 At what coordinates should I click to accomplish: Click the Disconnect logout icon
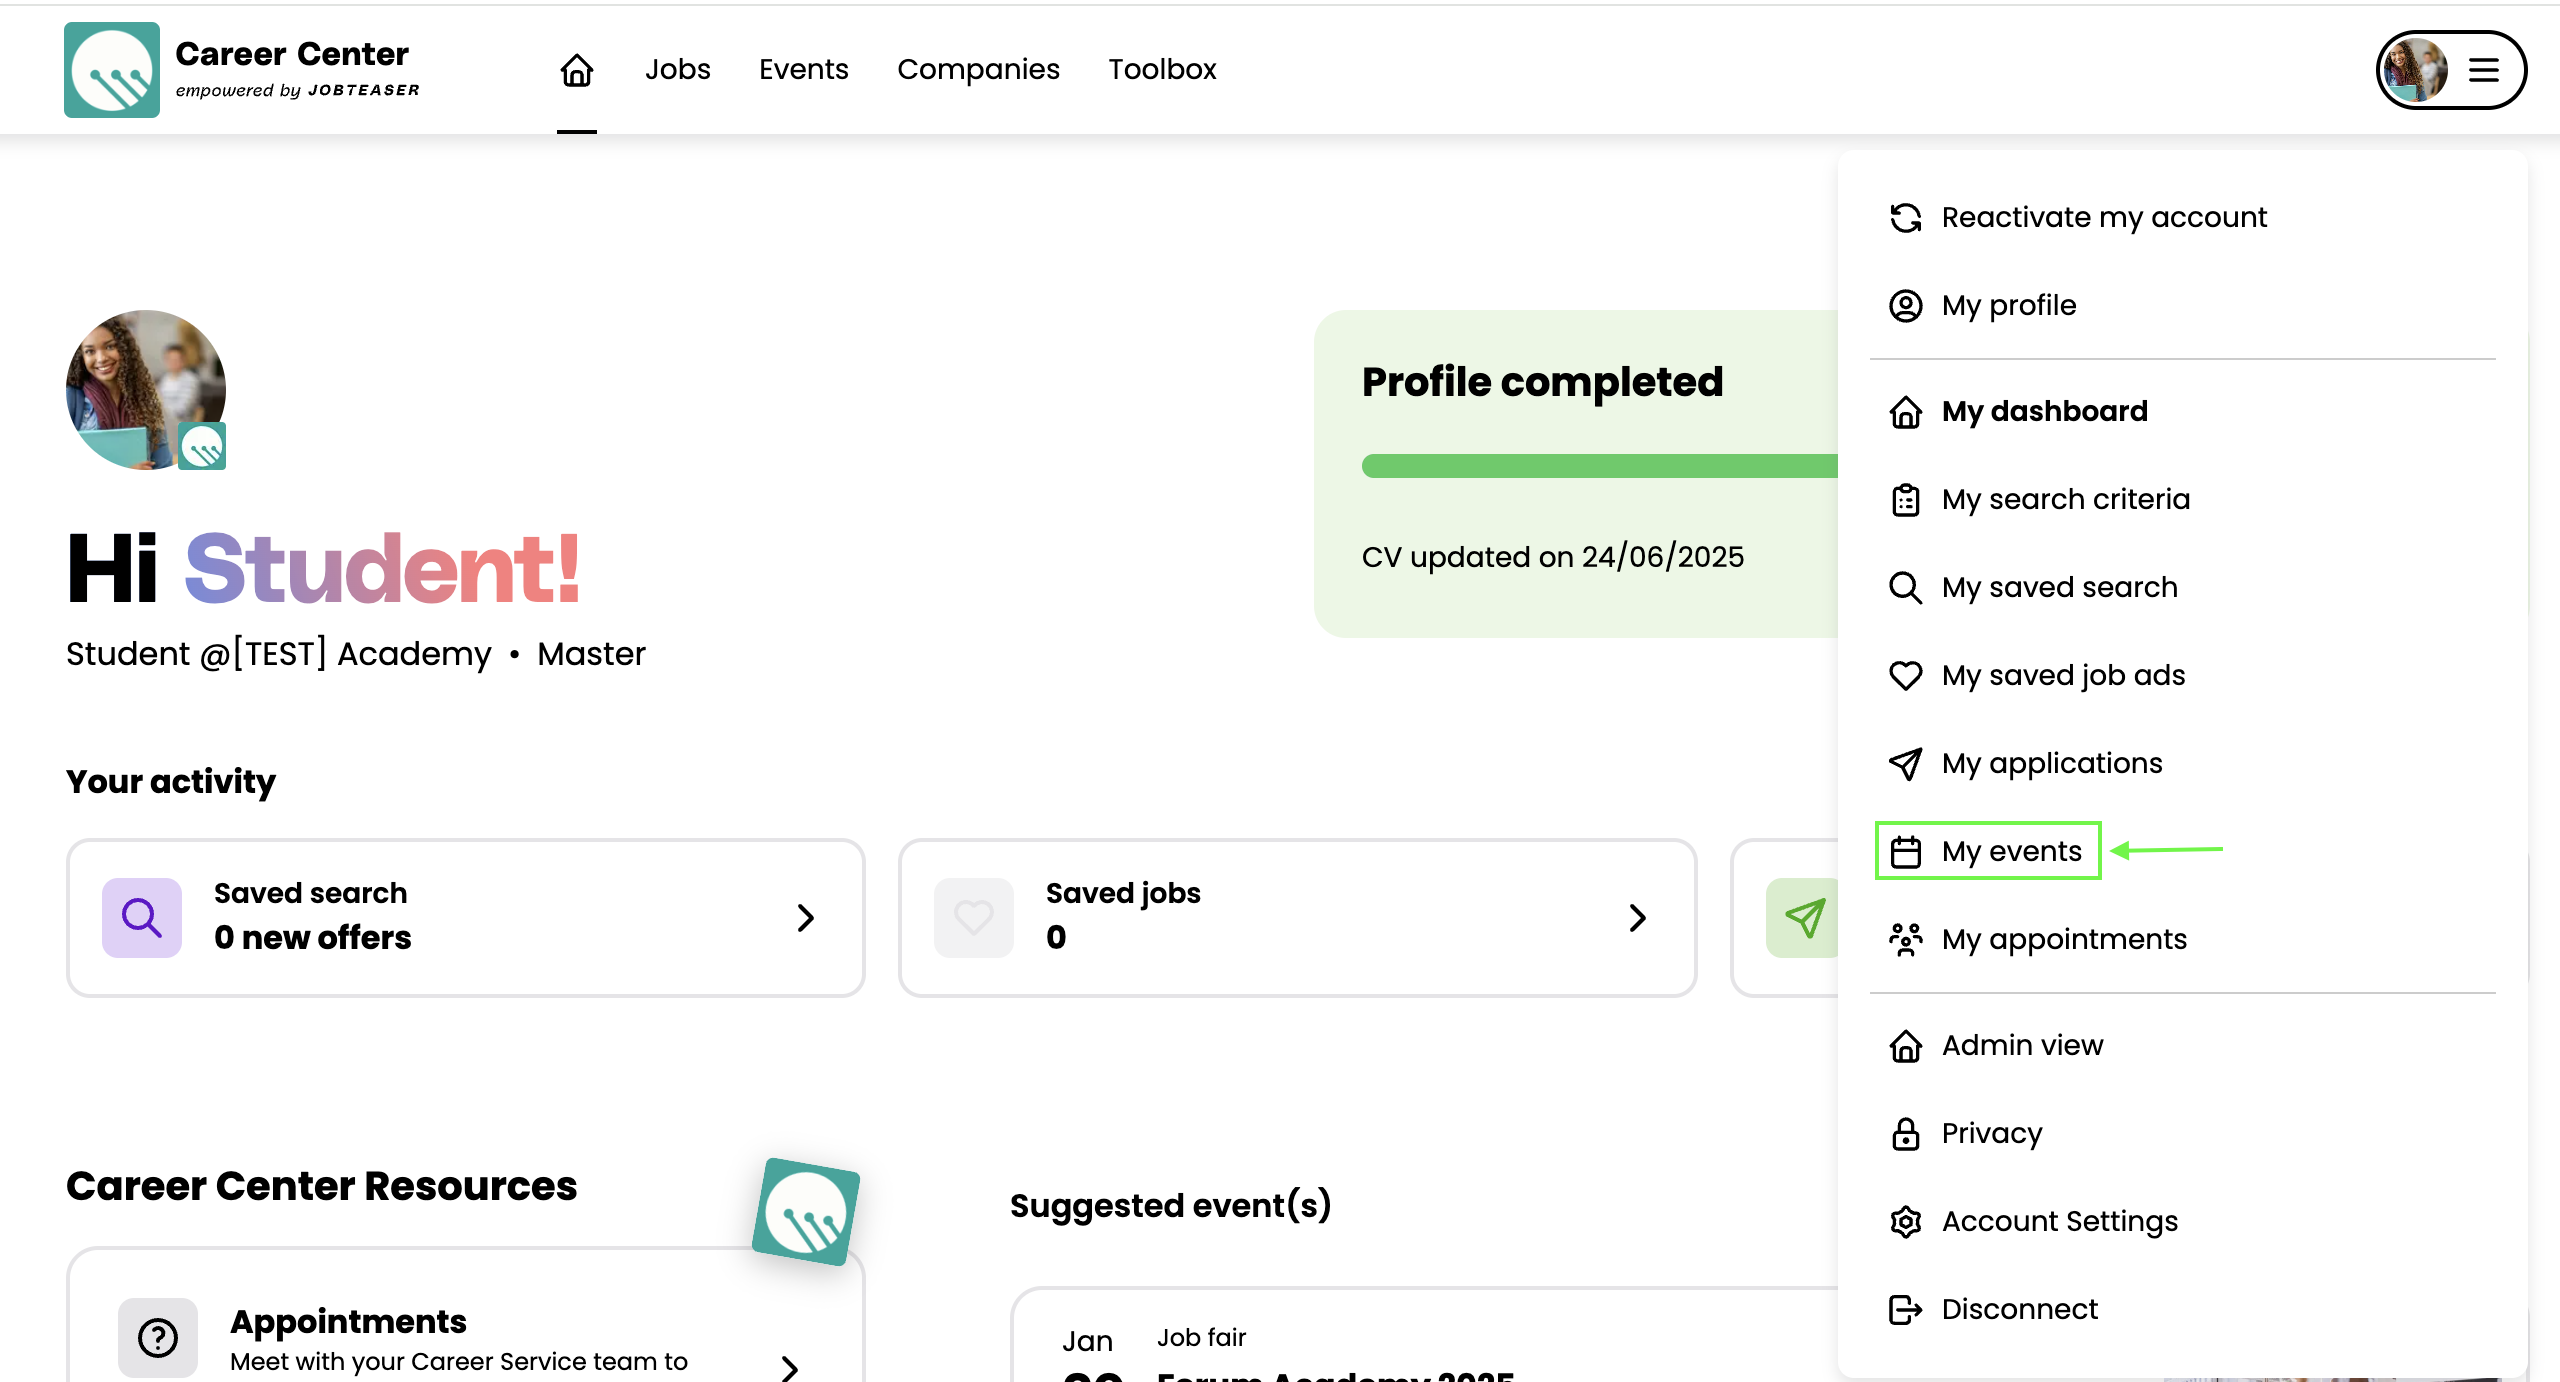(x=1905, y=1310)
